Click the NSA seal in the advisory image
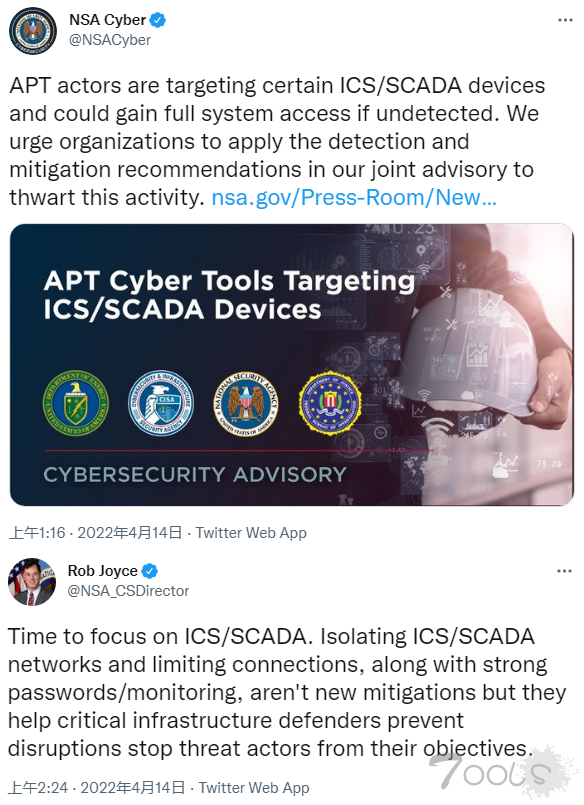Viewport: 584px width, 805px height. tap(243, 397)
